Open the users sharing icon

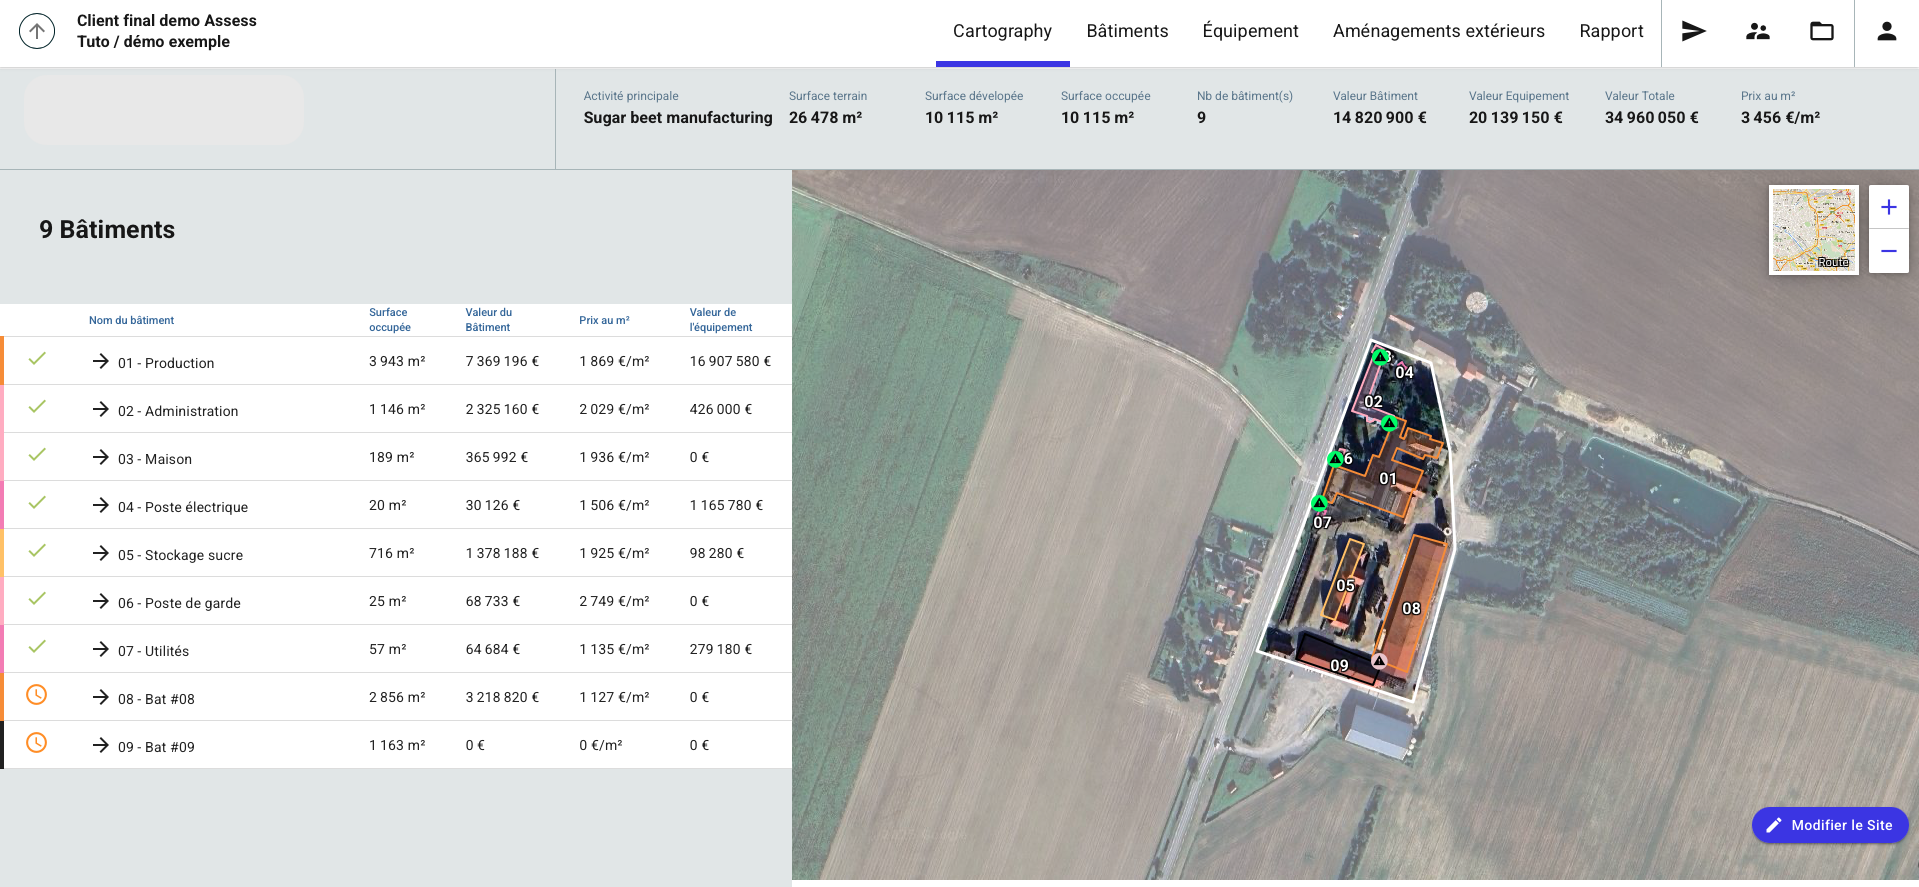point(1757,31)
